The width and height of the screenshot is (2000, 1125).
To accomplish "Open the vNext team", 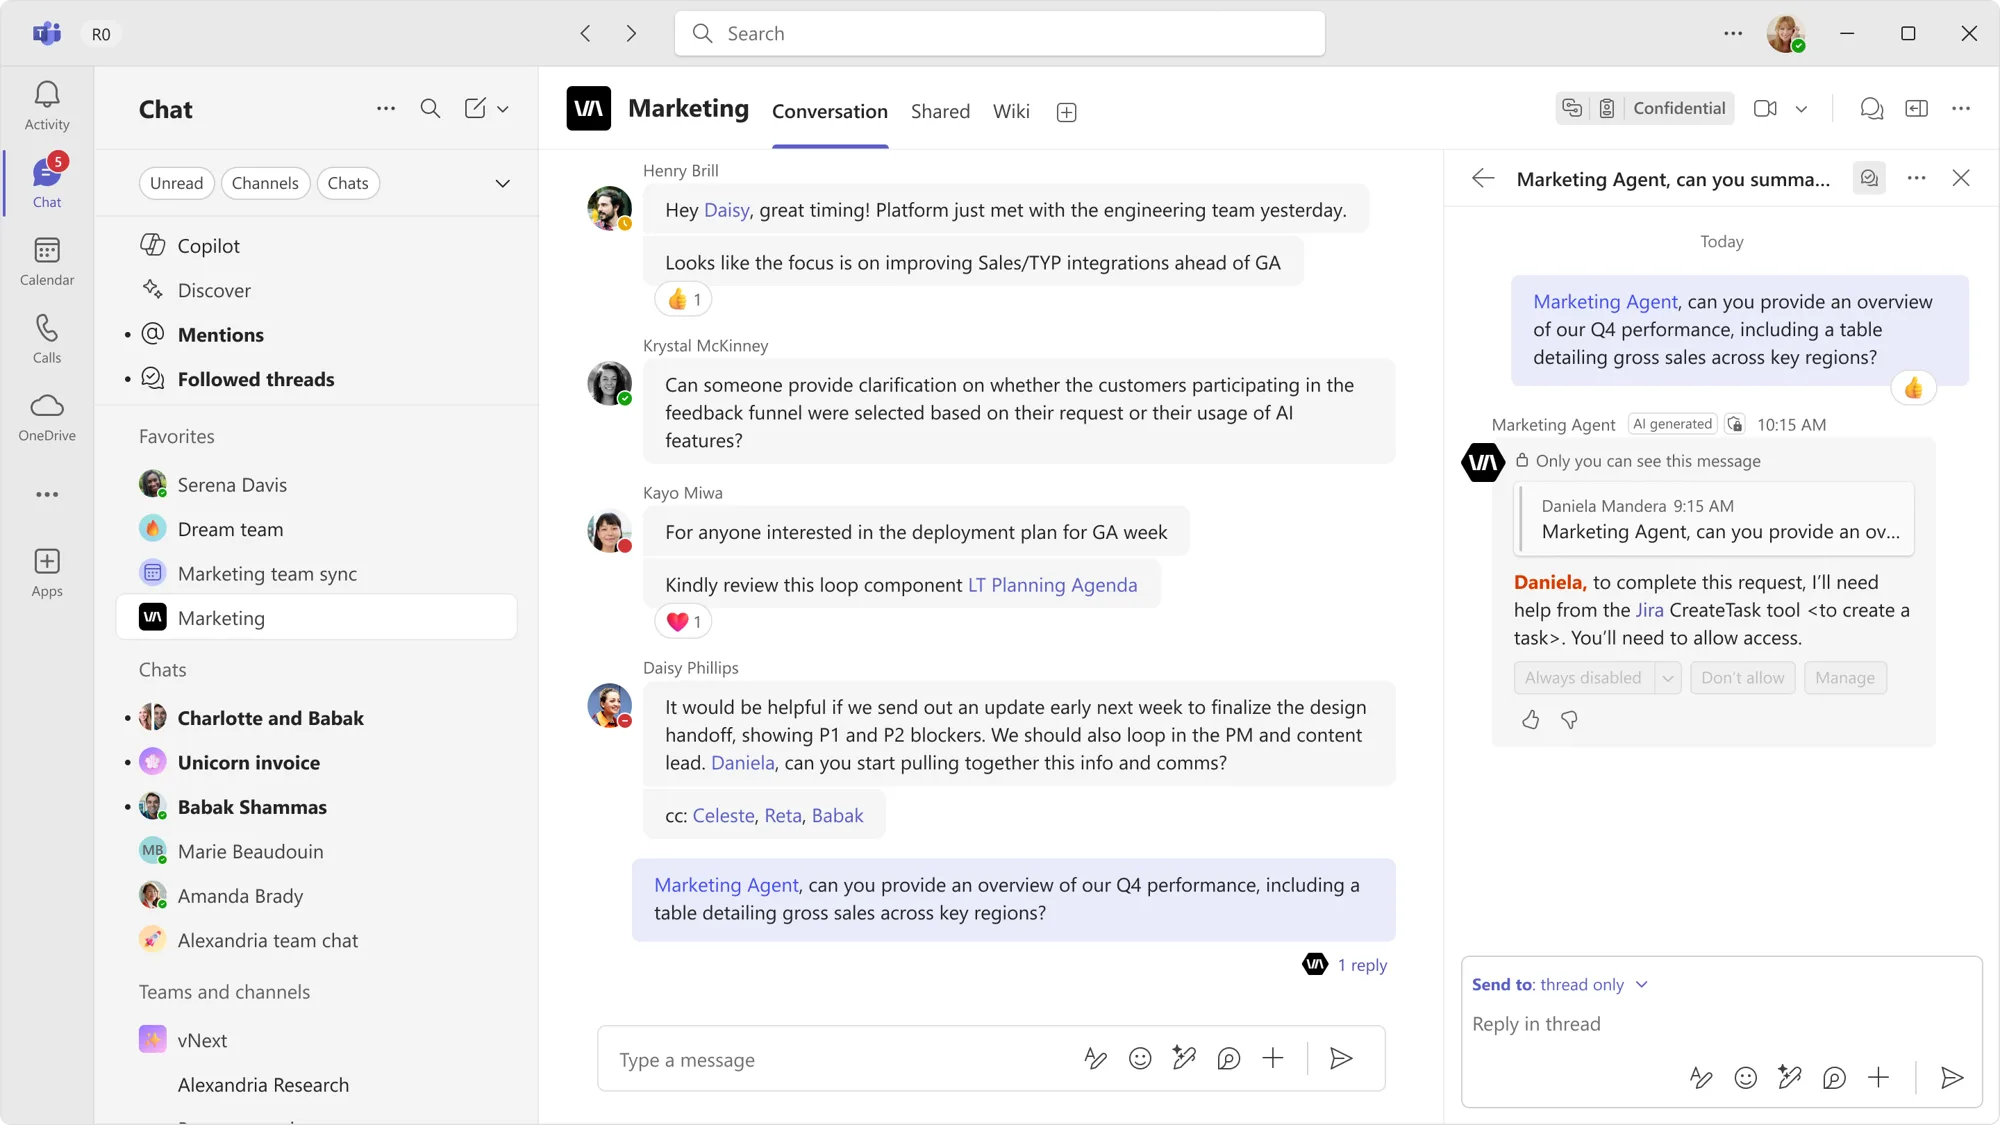I will (x=316, y=1040).
